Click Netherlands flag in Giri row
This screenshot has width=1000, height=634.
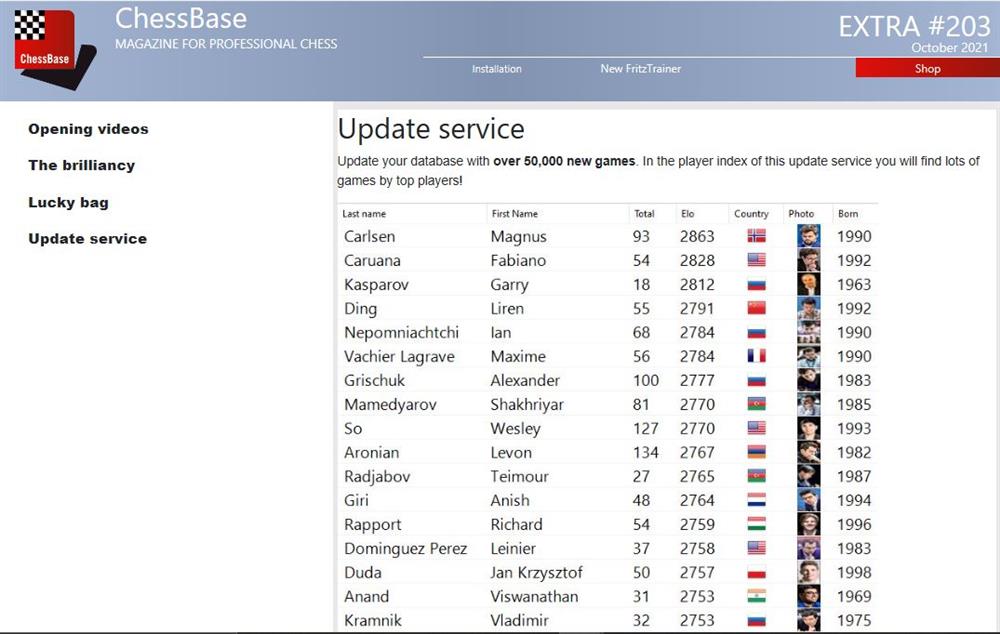(756, 500)
